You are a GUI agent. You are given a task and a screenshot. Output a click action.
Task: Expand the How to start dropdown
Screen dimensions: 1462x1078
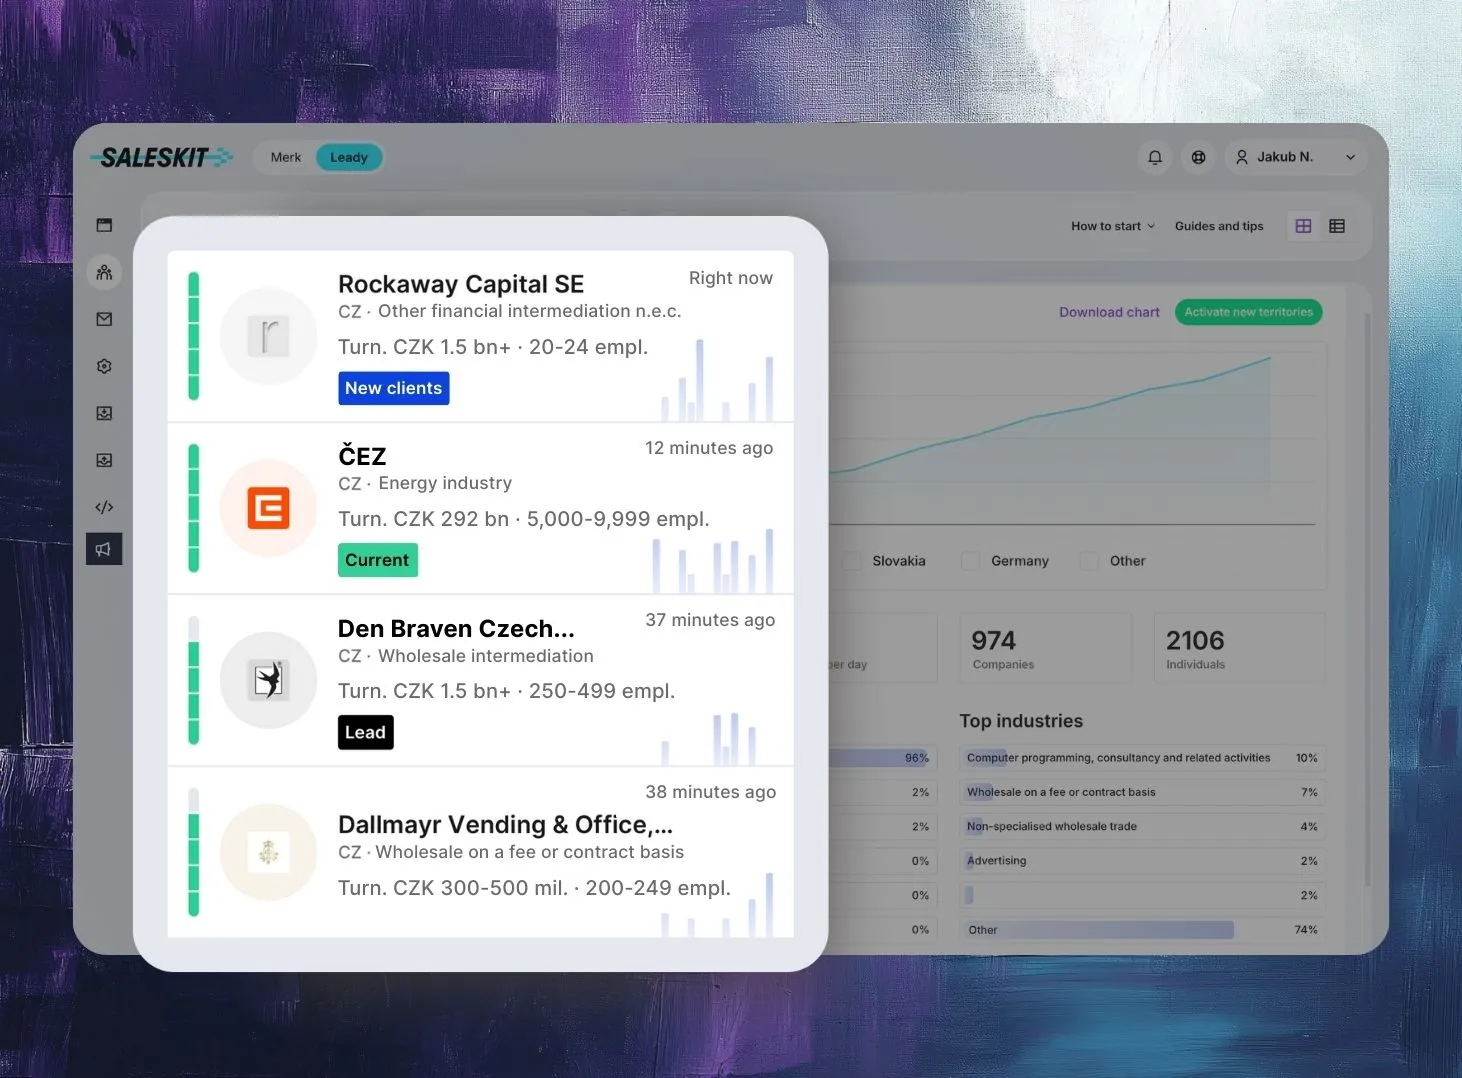(1113, 226)
